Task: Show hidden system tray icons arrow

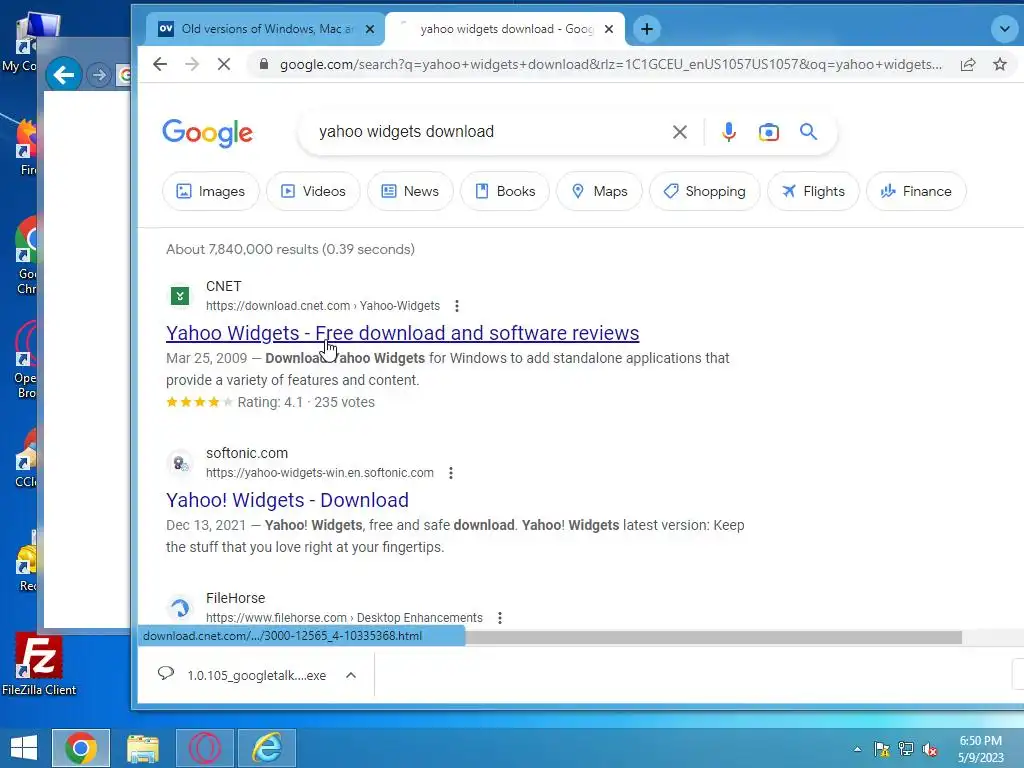Action: coord(857,749)
